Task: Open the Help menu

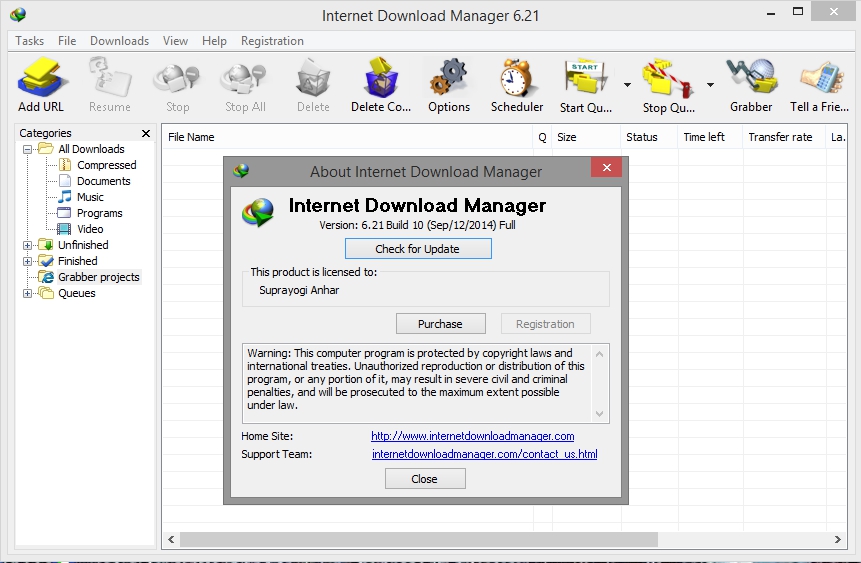Action: tap(214, 41)
